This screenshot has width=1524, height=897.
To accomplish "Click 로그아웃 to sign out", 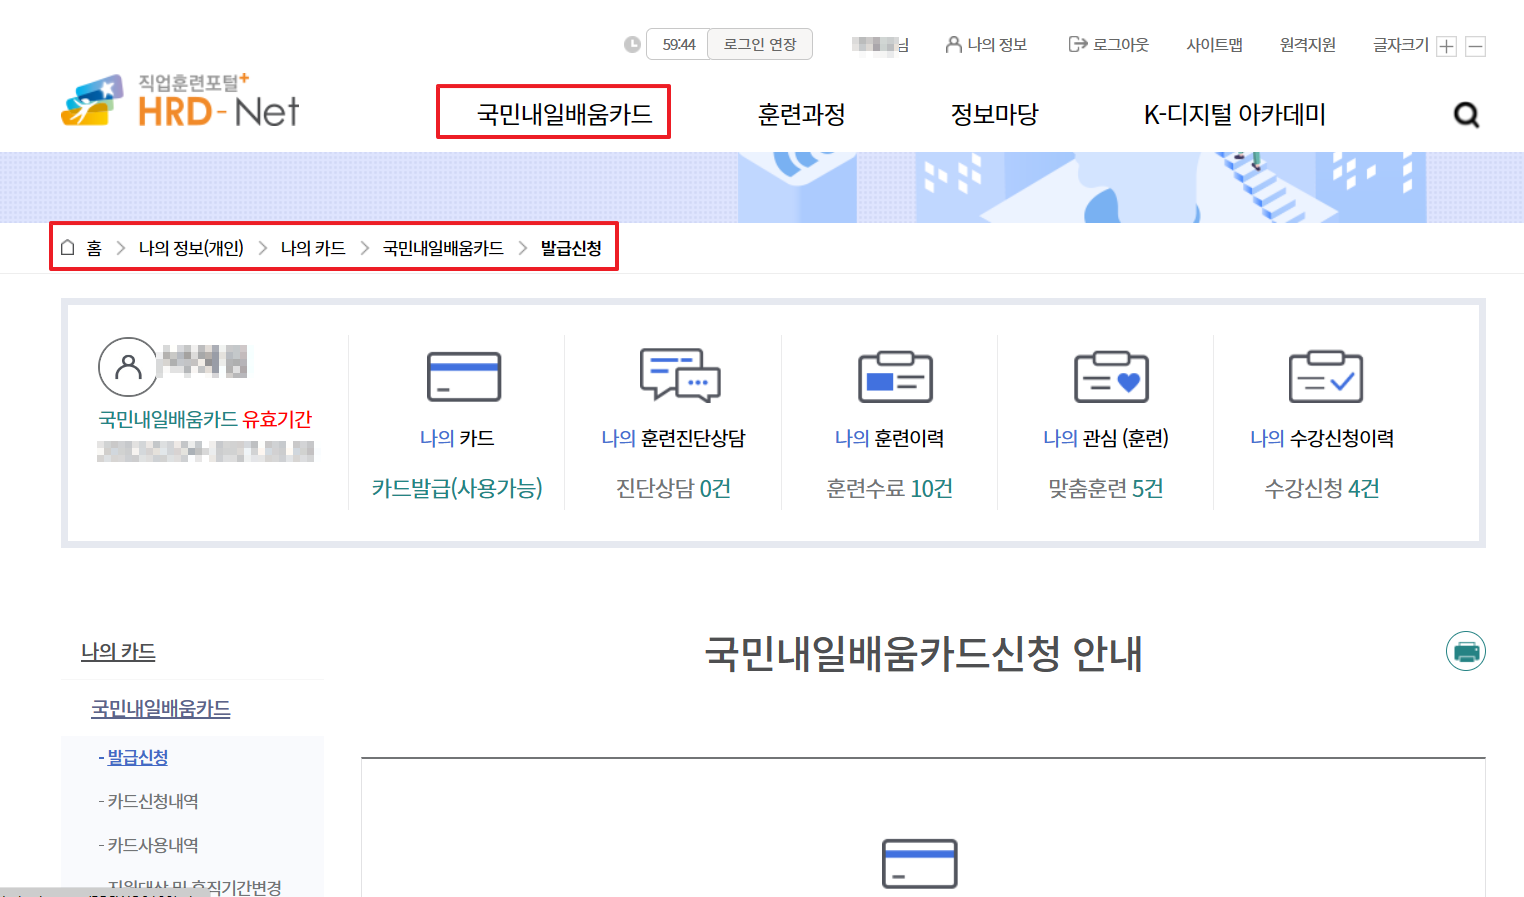I will pyautogui.click(x=1109, y=44).
